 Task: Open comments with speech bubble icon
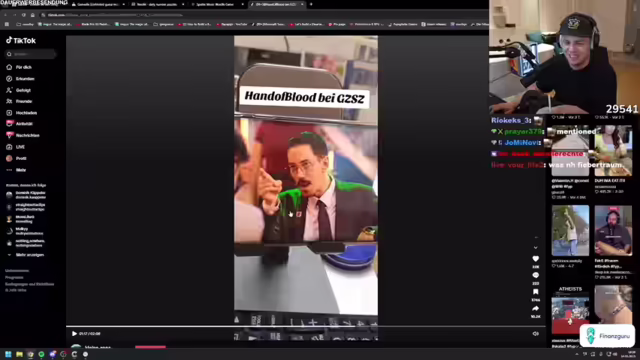(536, 275)
